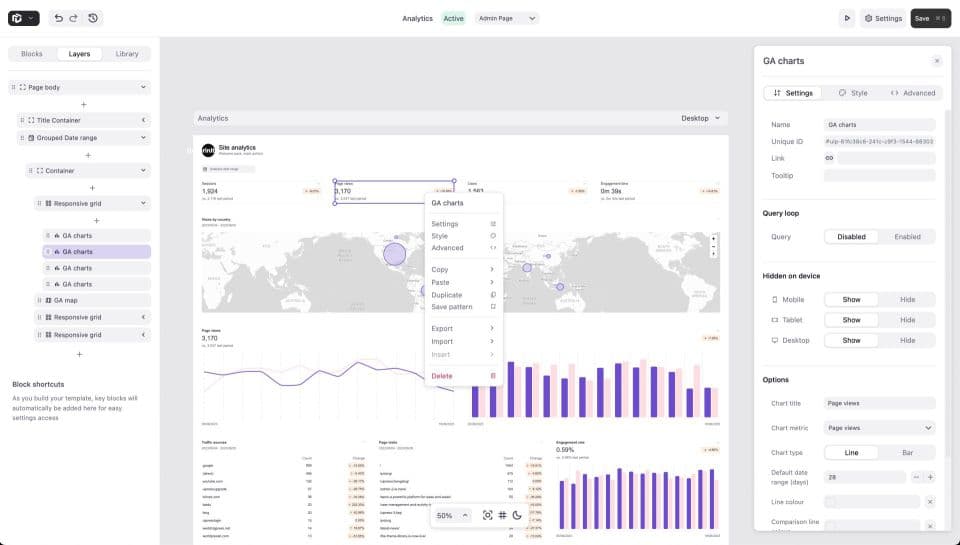960x545 pixels.
Task: Edit the Chart title field
Action: (x=879, y=404)
